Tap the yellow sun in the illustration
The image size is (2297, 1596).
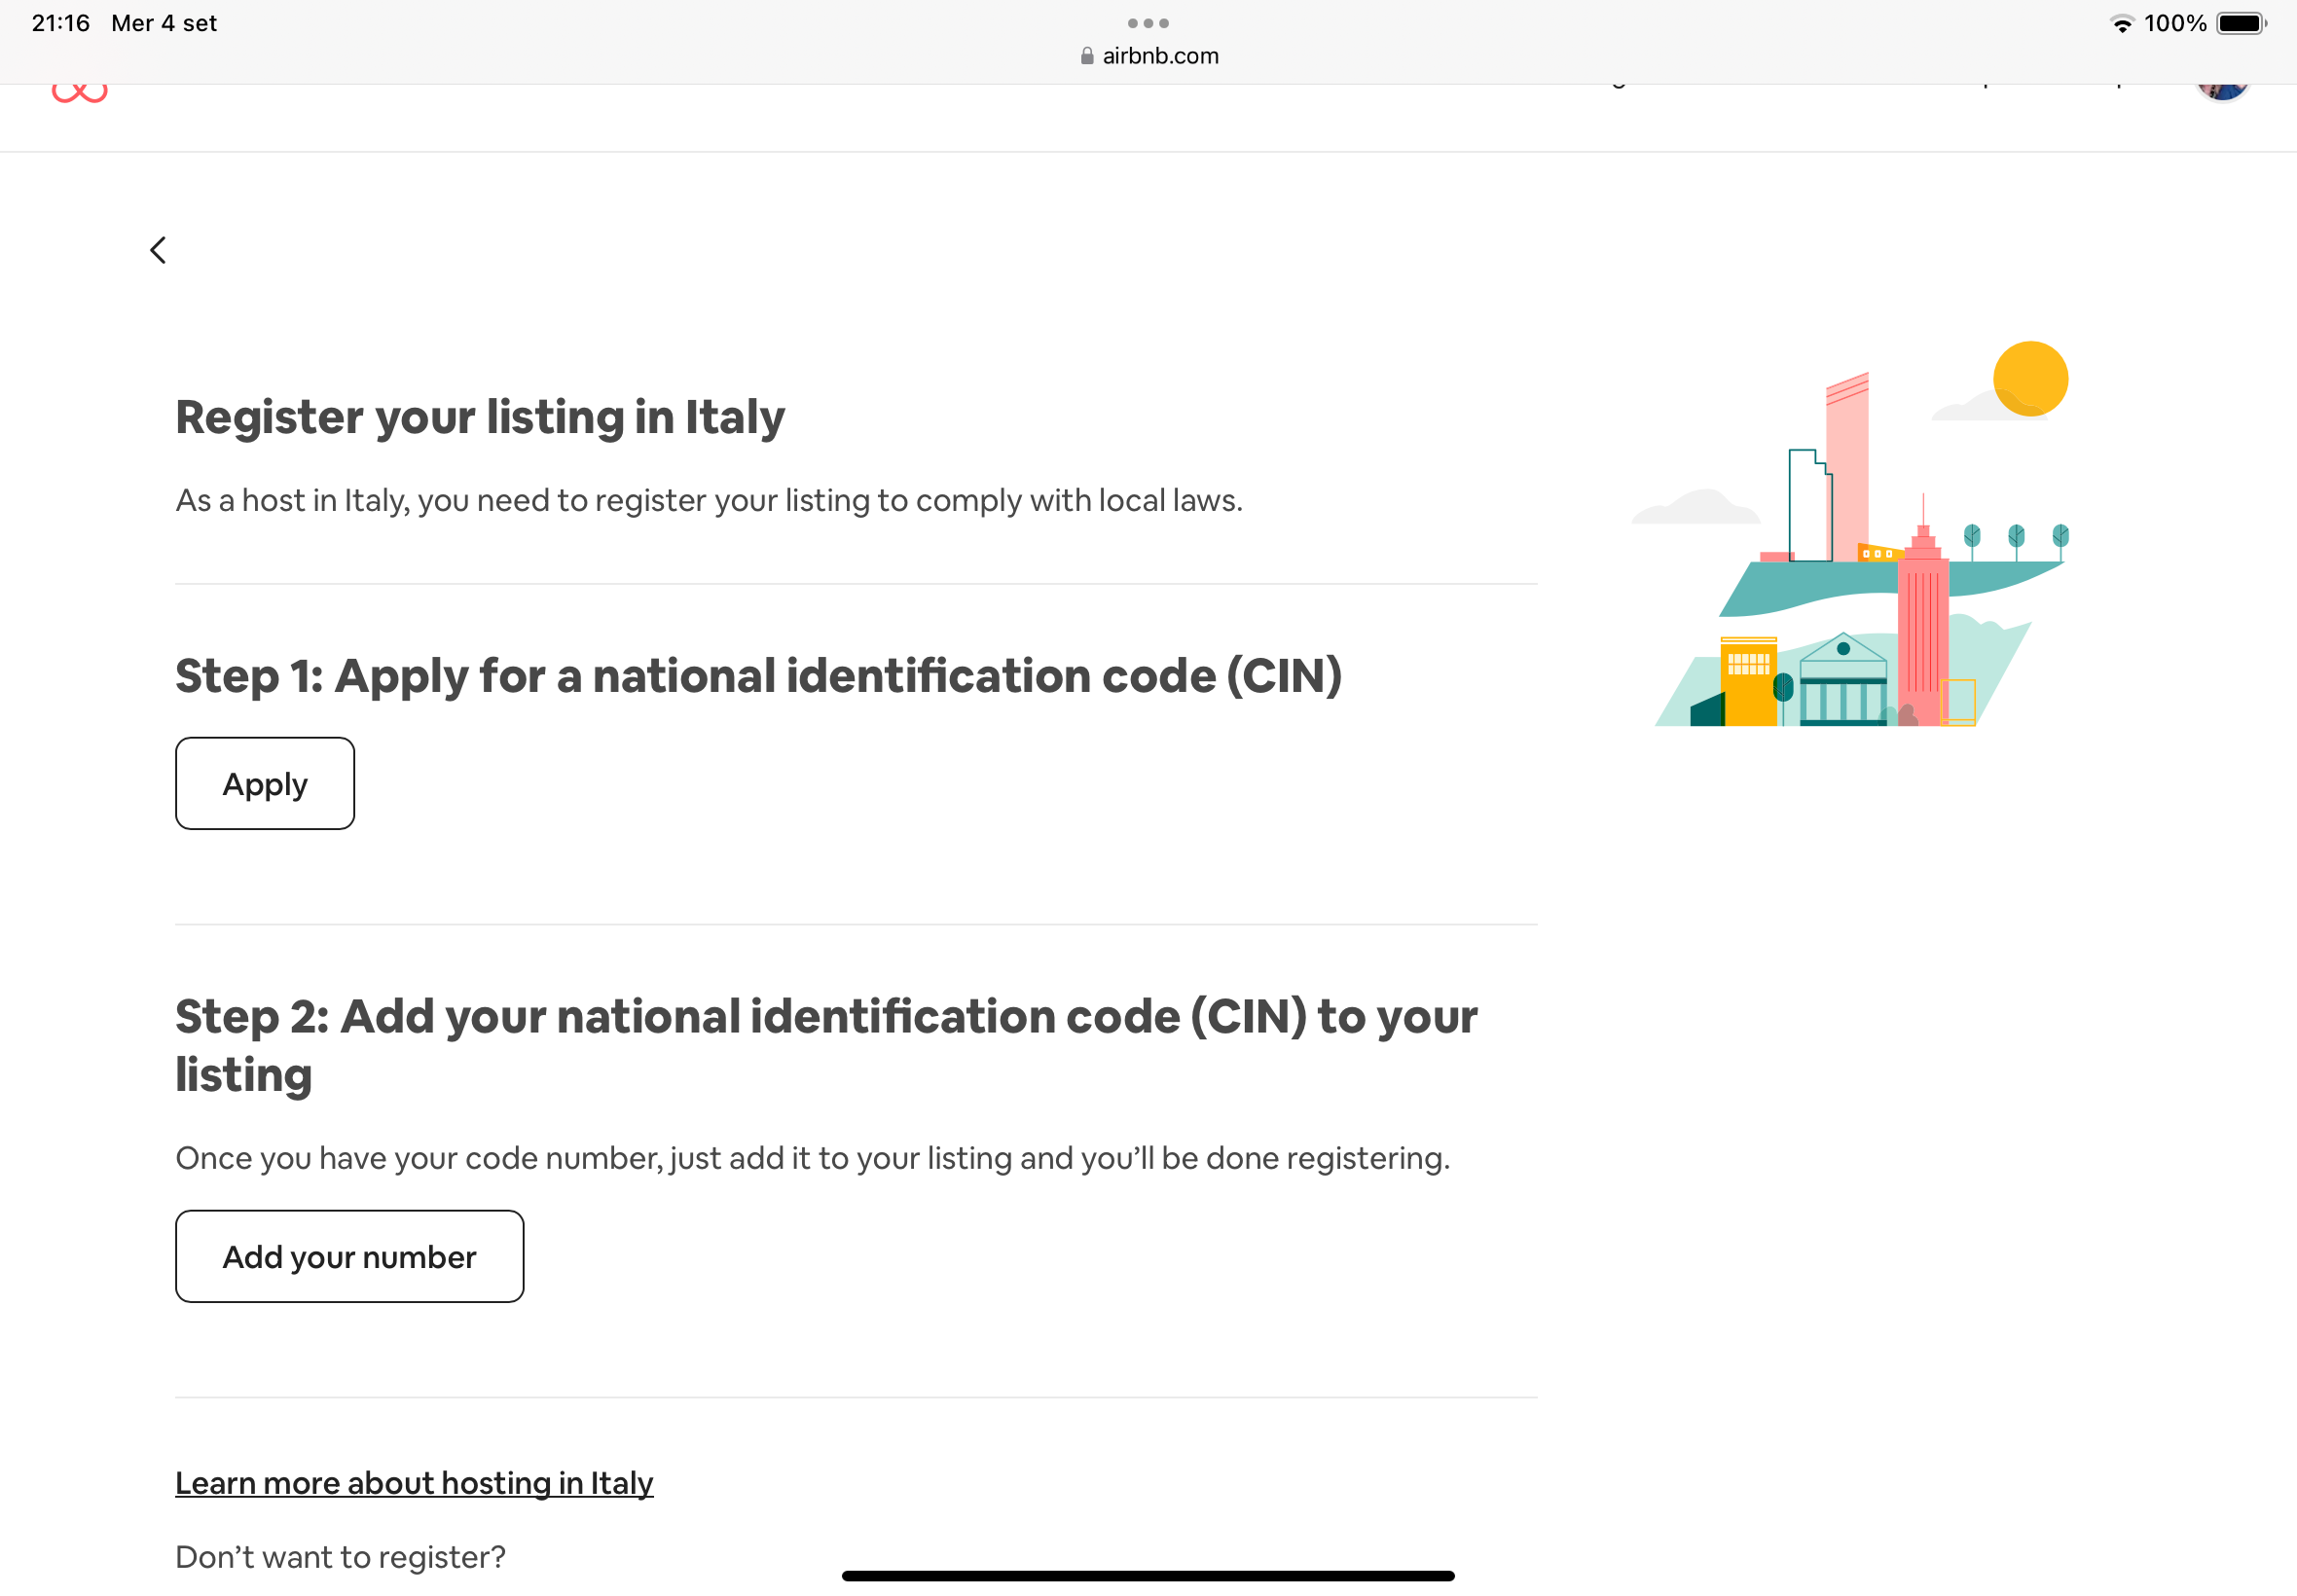pyautogui.click(x=2032, y=377)
